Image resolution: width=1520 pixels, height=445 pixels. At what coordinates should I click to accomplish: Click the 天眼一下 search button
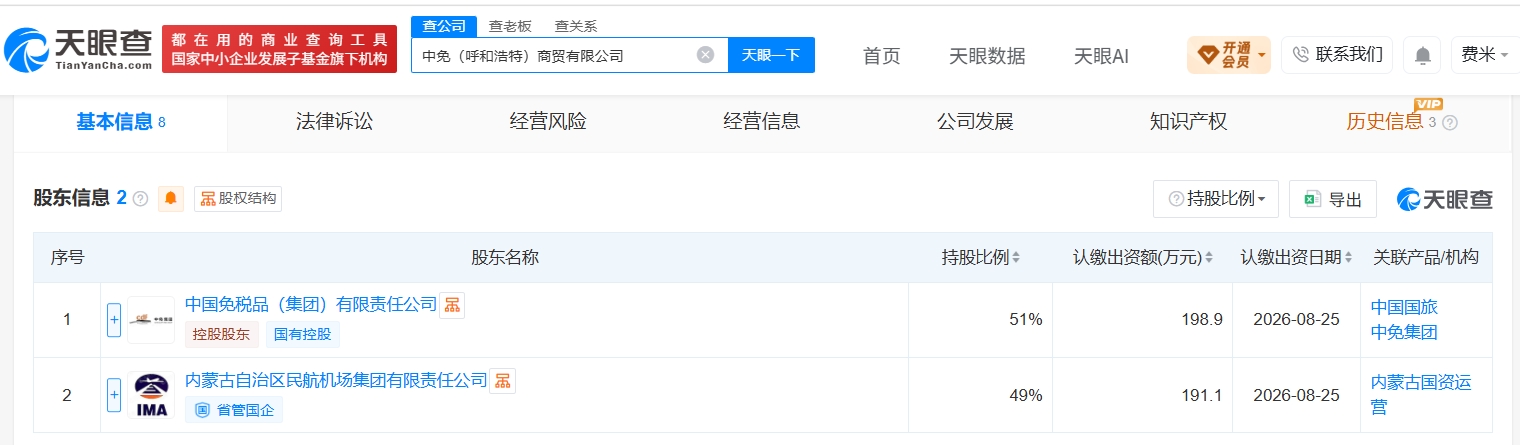click(x=771, y=55)
